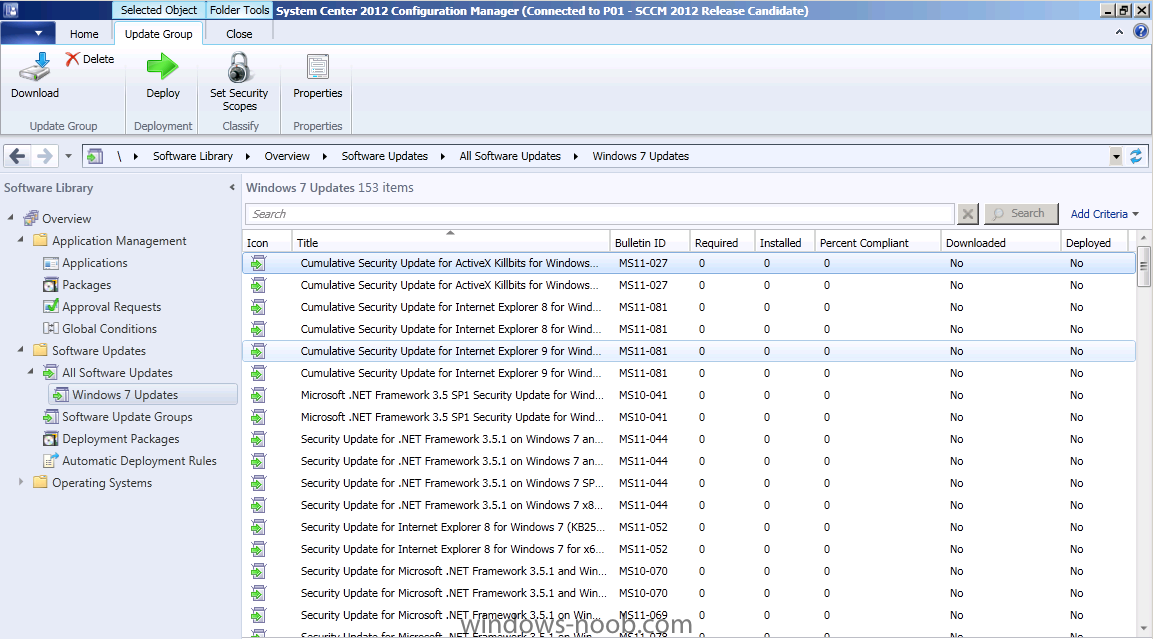Sort by Downloaded column header

tap(1001, 243)
